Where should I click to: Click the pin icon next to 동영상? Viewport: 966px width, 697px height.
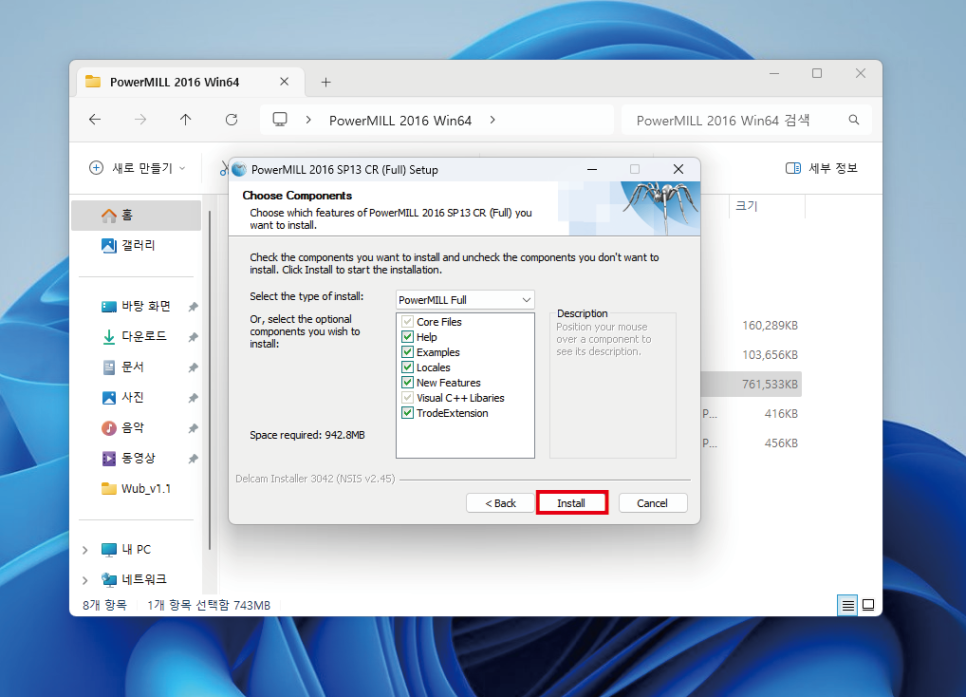(x=193, y=459)
